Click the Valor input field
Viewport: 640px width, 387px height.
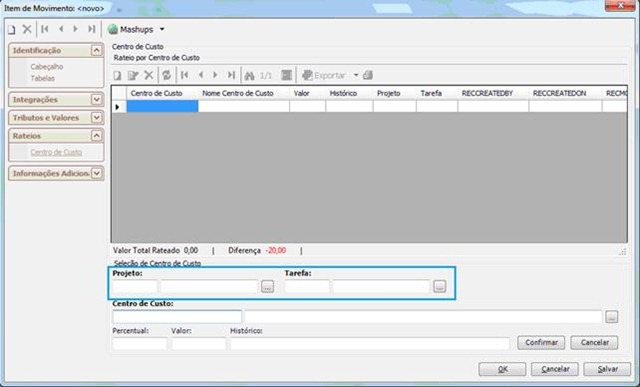(198, 344)
